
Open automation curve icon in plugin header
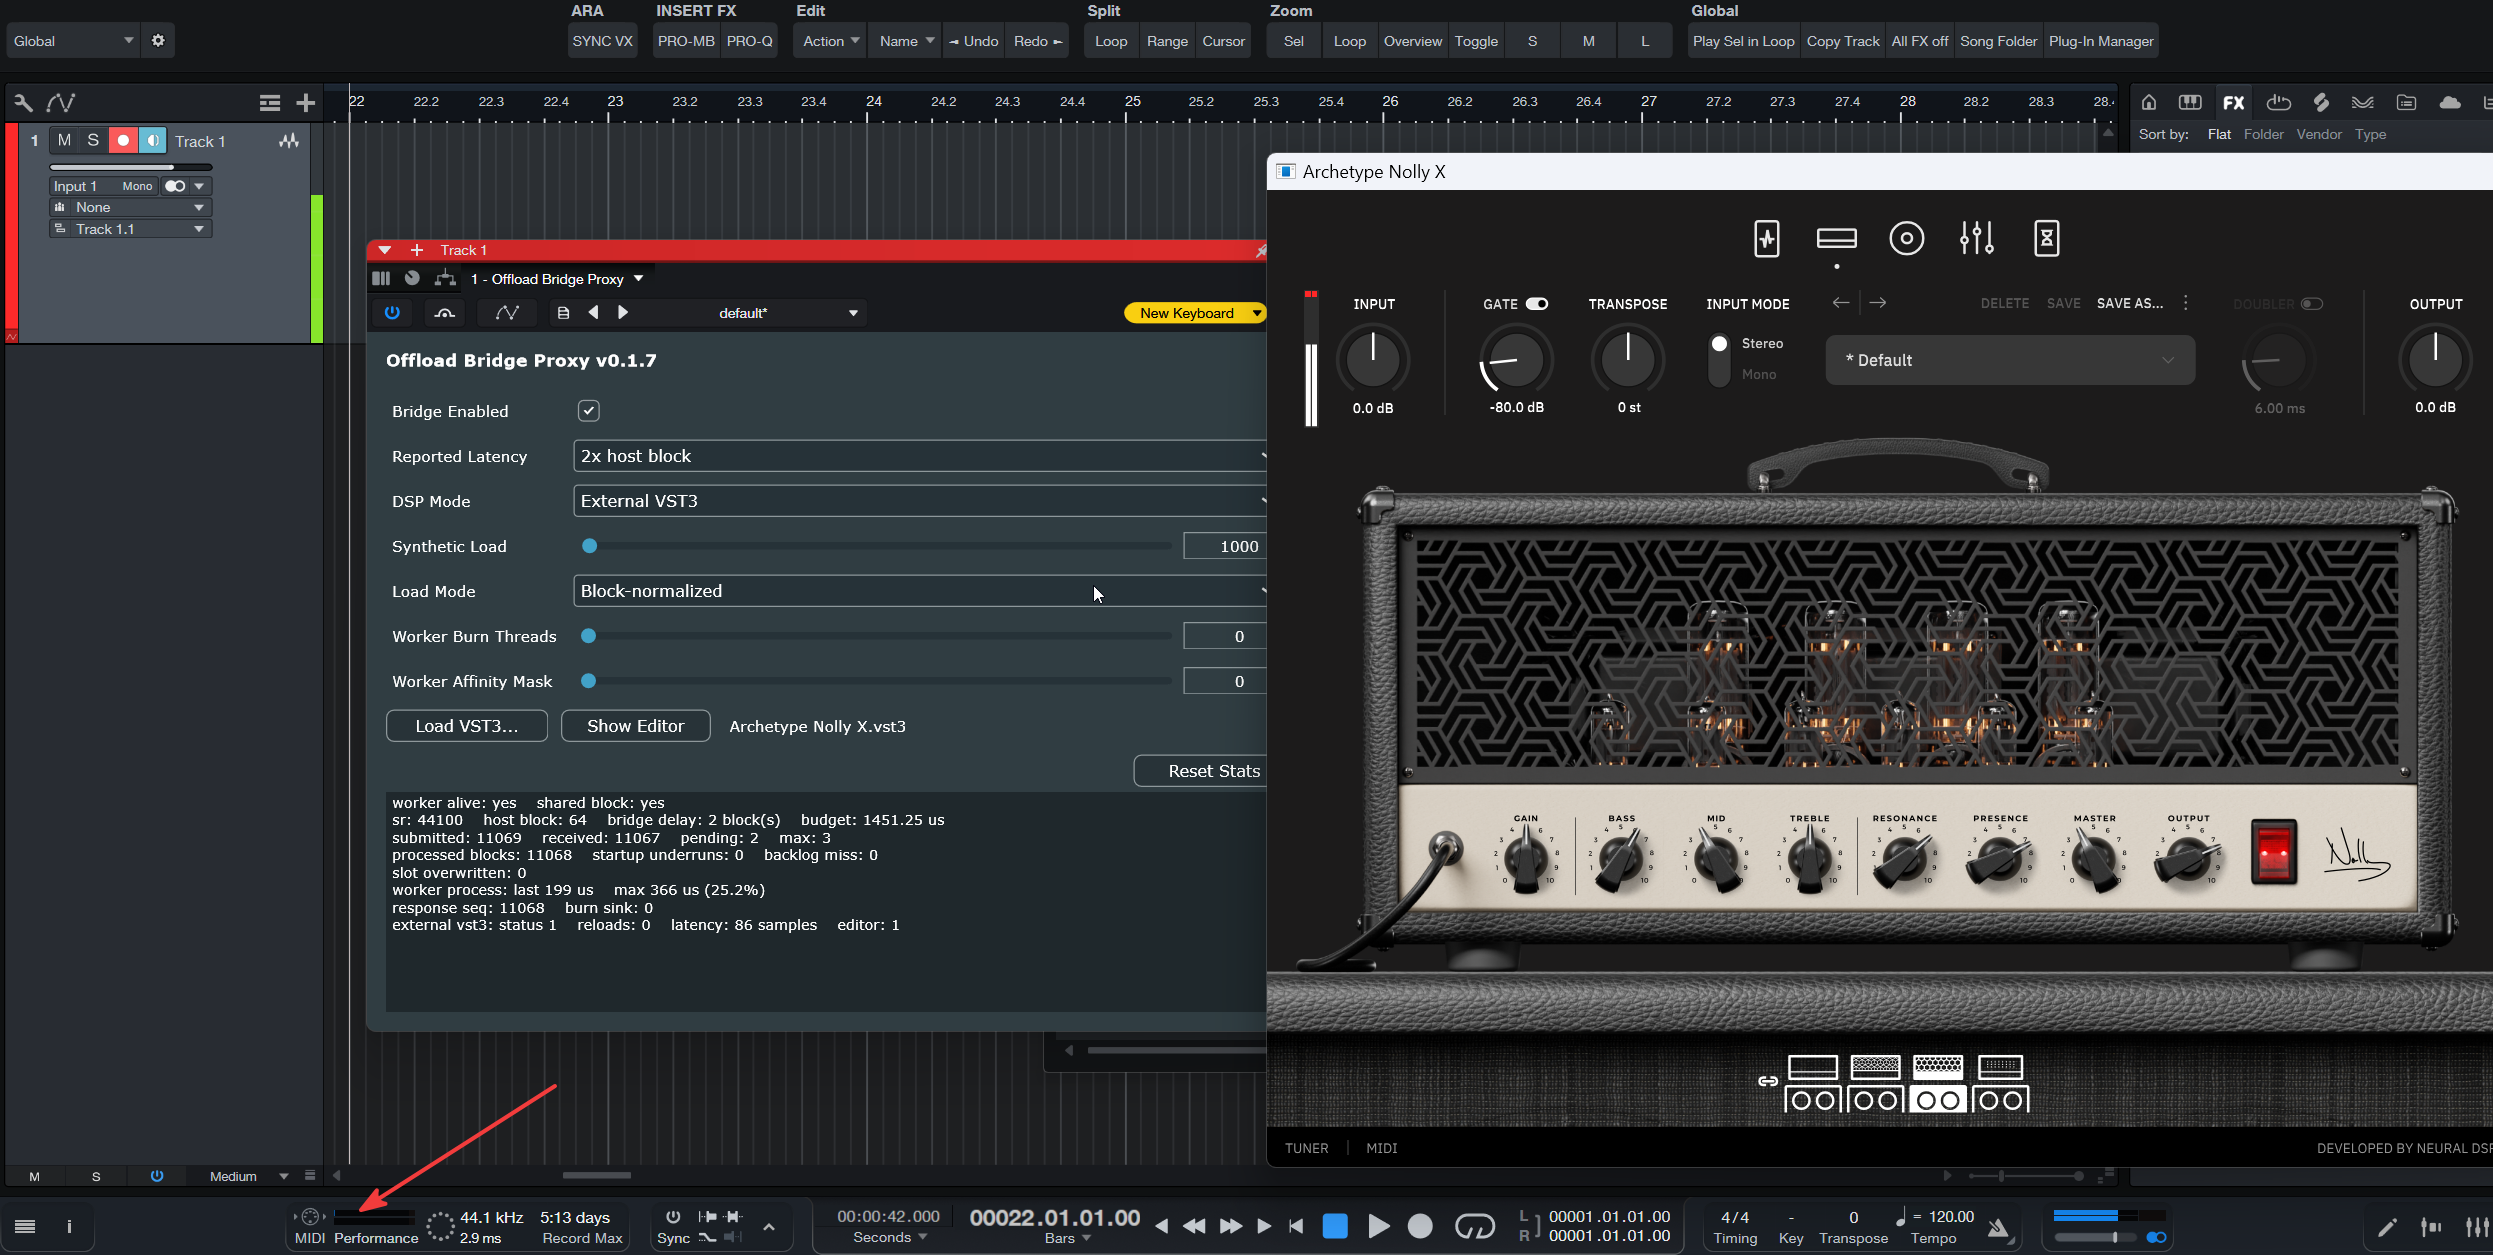507,313
